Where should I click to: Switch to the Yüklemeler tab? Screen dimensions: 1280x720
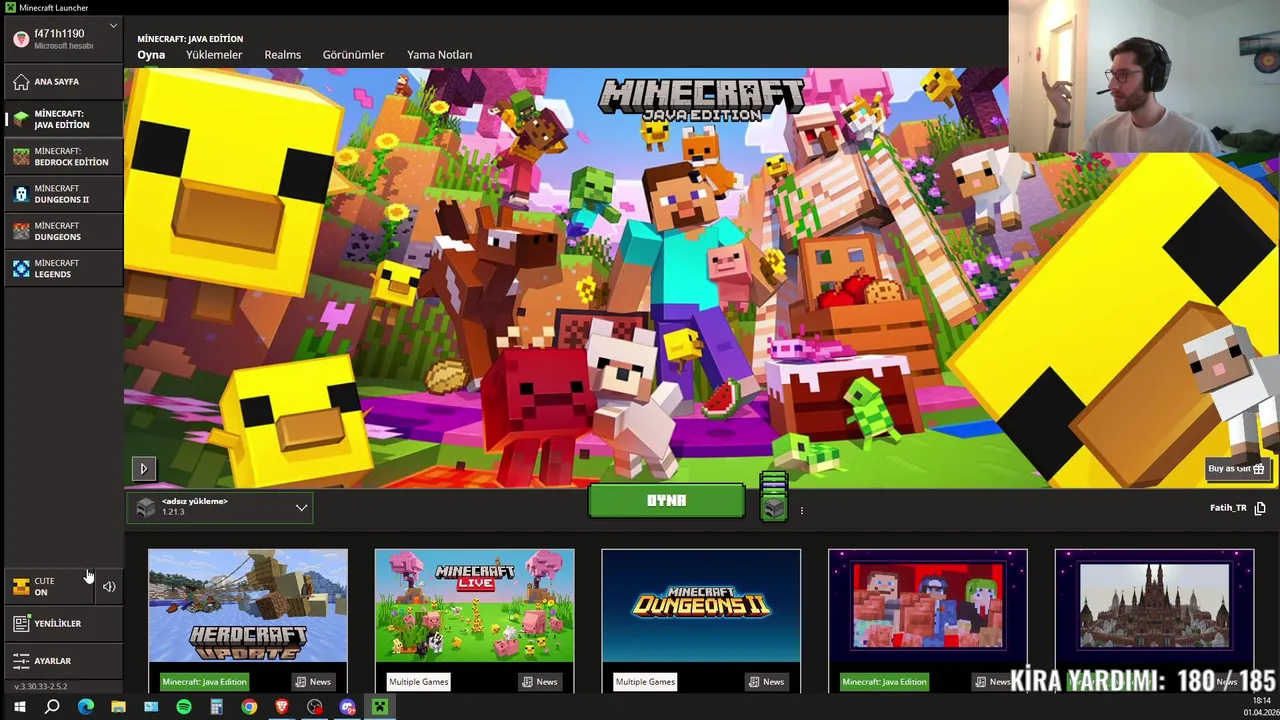[x=214, y=55]
